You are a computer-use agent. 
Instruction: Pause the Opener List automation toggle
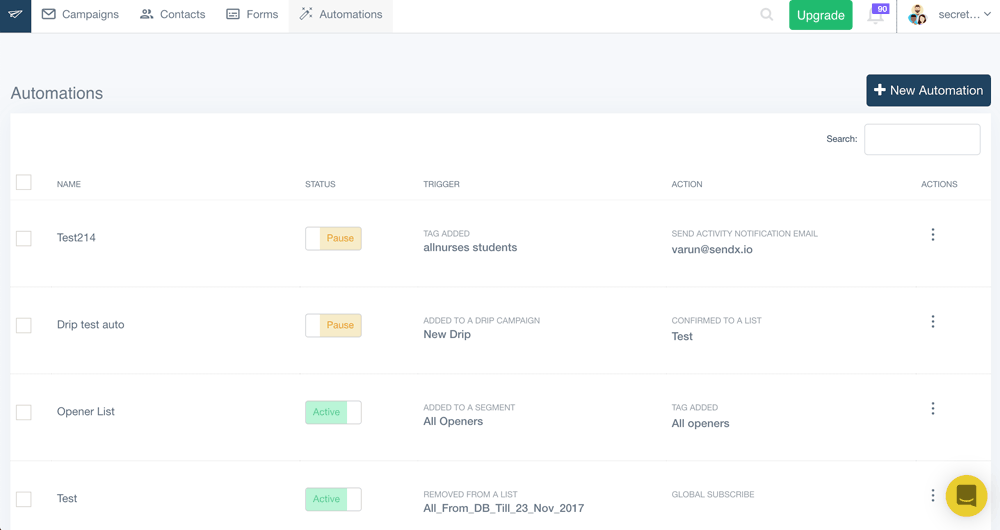point(333,412)
